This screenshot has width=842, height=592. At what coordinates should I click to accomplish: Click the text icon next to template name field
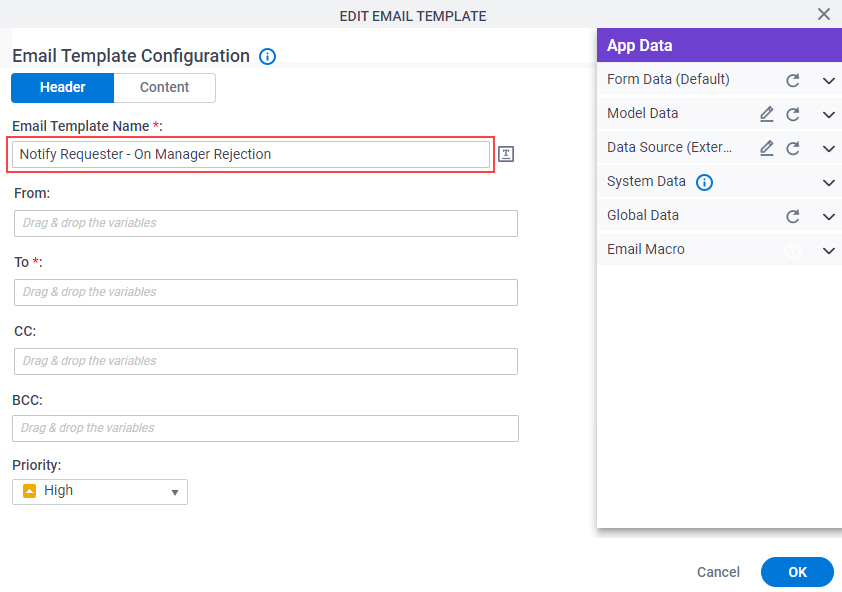pos(506,154)
